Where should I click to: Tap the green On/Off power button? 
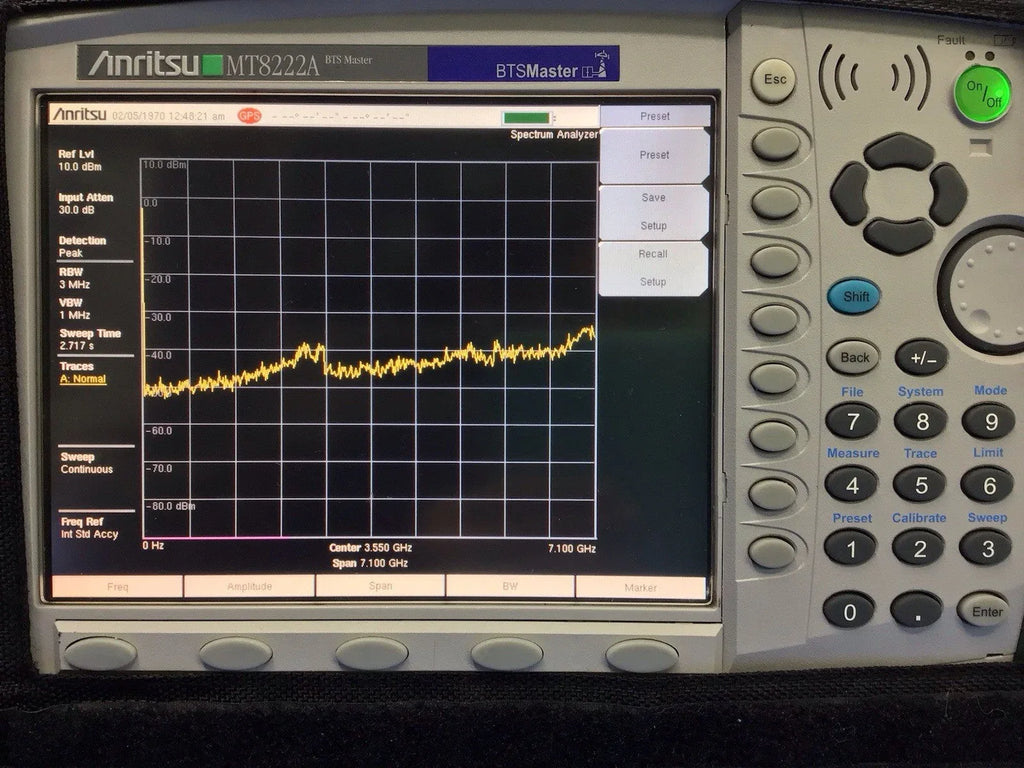[x=982, y=94]
